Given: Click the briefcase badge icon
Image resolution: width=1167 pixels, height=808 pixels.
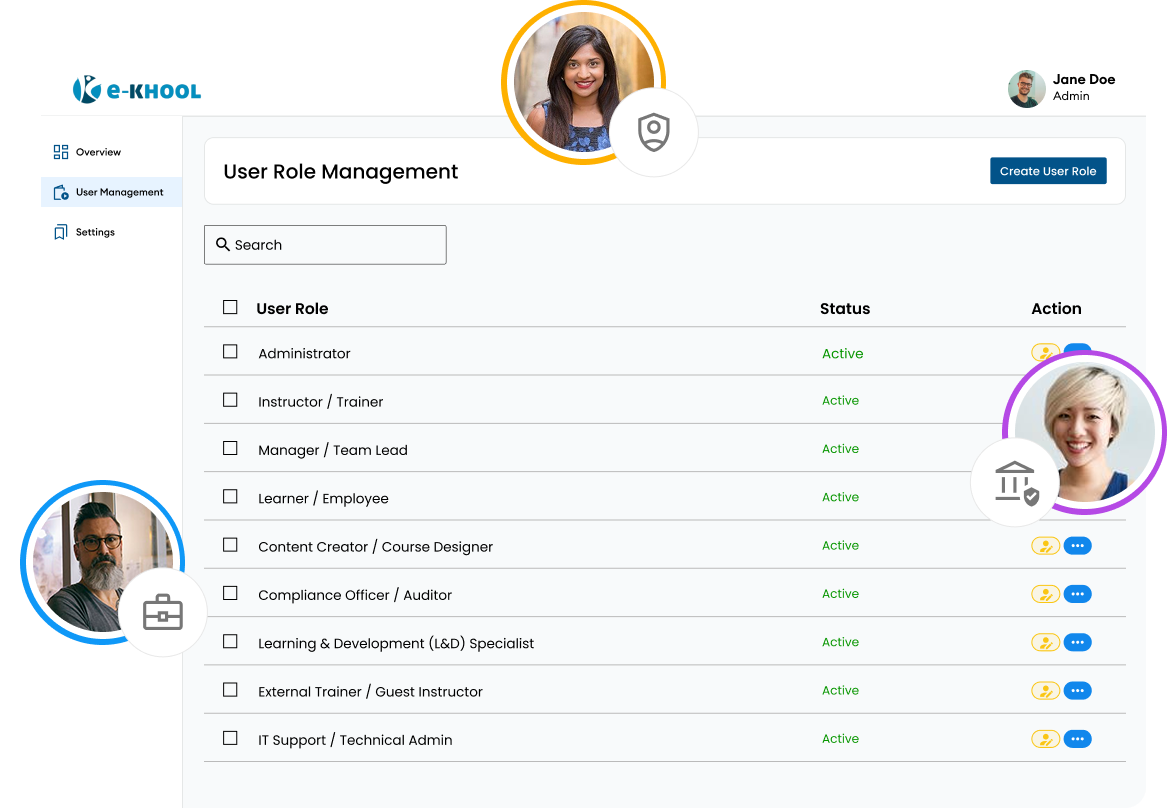Looking at the screenshot, I should [x=163, y=612].
